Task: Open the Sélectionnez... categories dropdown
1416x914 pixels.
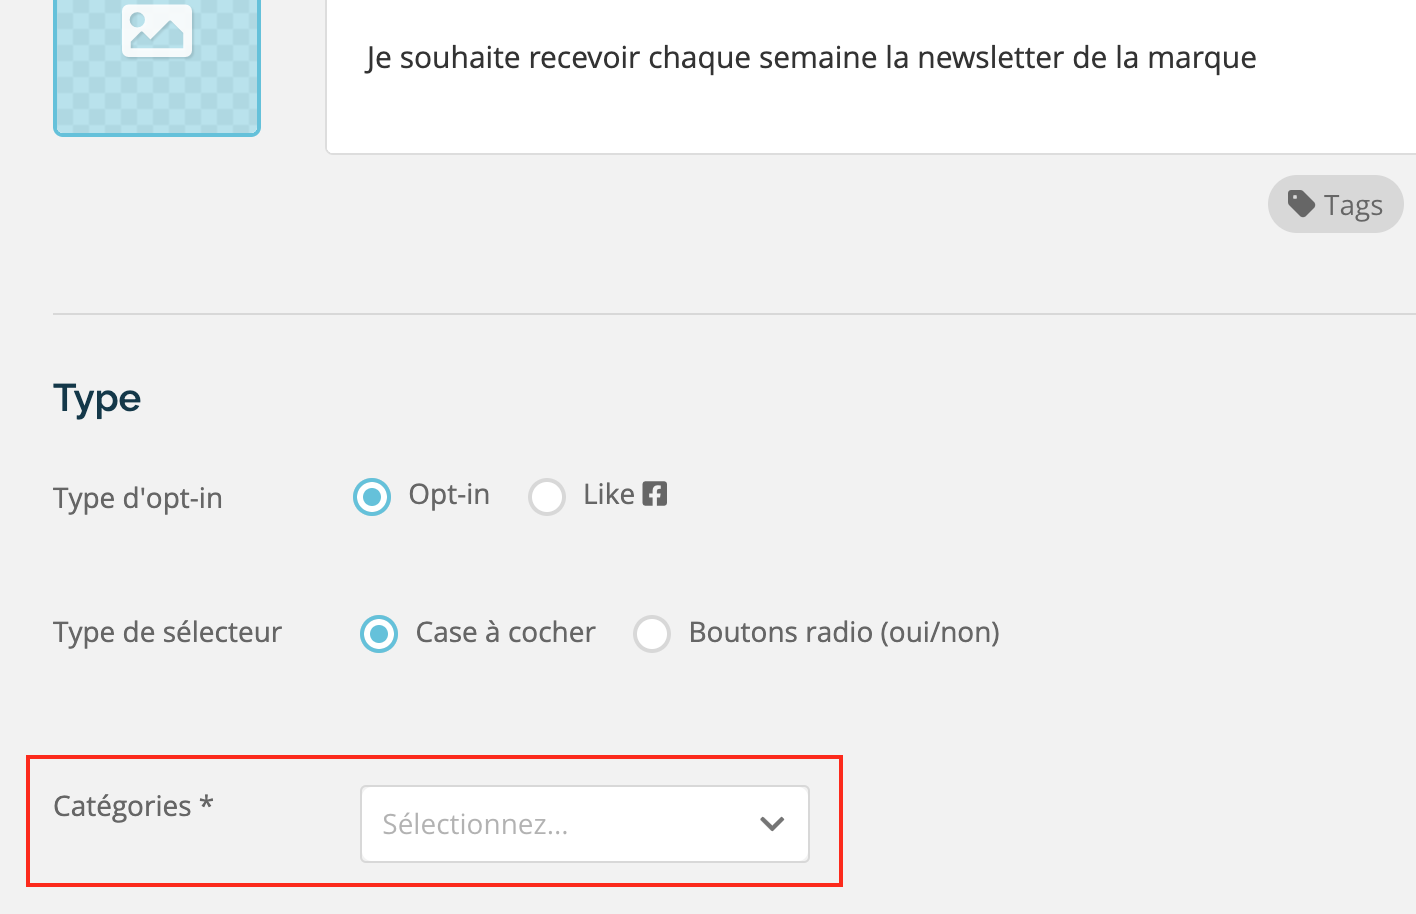Action: point(585,824)
